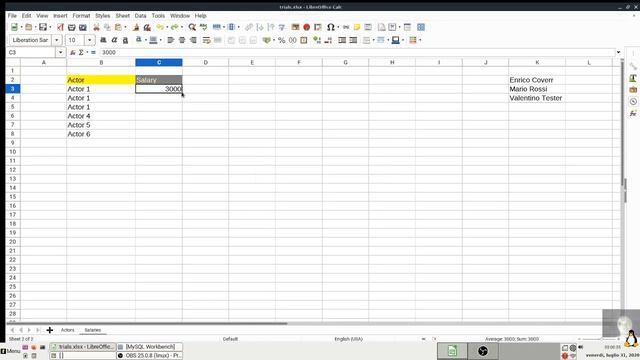The width and height of the screenshot is (640, 360).
Task: Open the Font Size dropdown arrow
Action: [x=89, y=40]
